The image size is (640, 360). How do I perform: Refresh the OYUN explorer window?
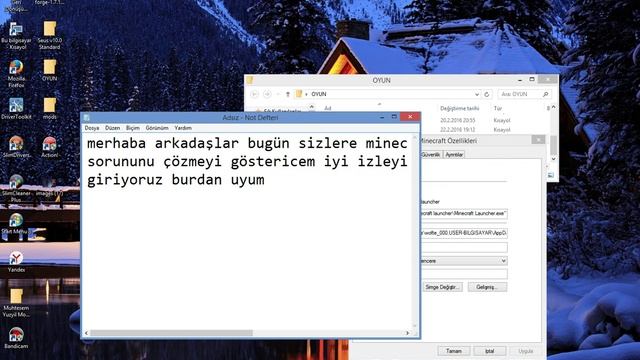point(487,94)
